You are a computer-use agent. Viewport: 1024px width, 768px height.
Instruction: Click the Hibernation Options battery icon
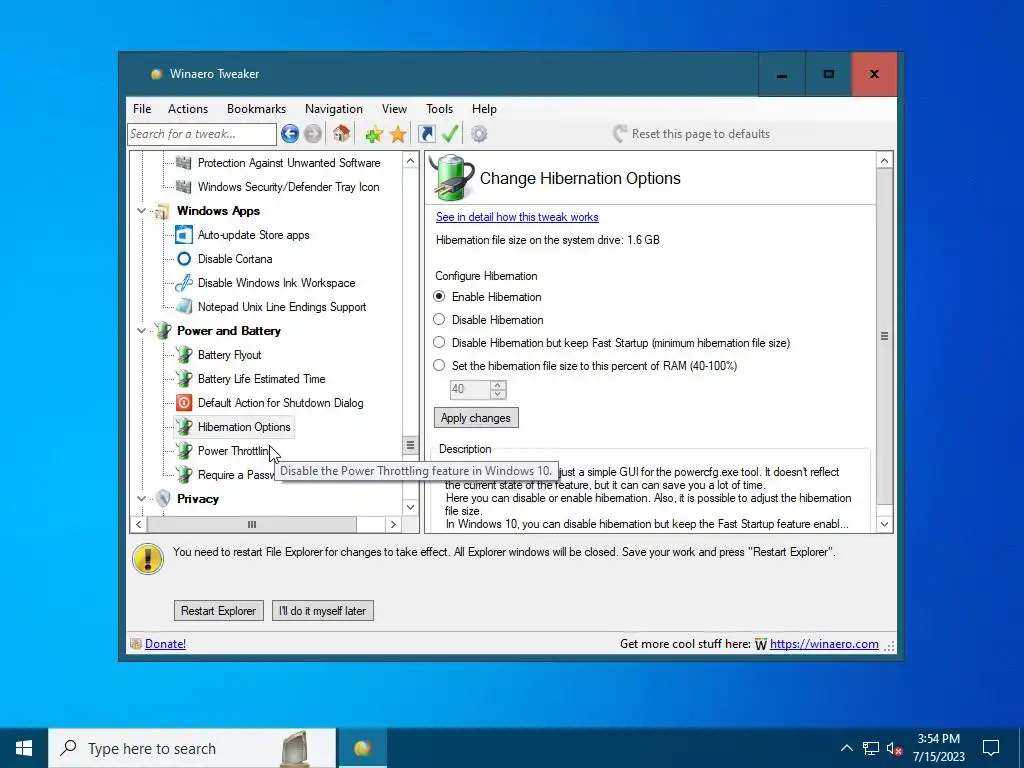click(184, 427)
